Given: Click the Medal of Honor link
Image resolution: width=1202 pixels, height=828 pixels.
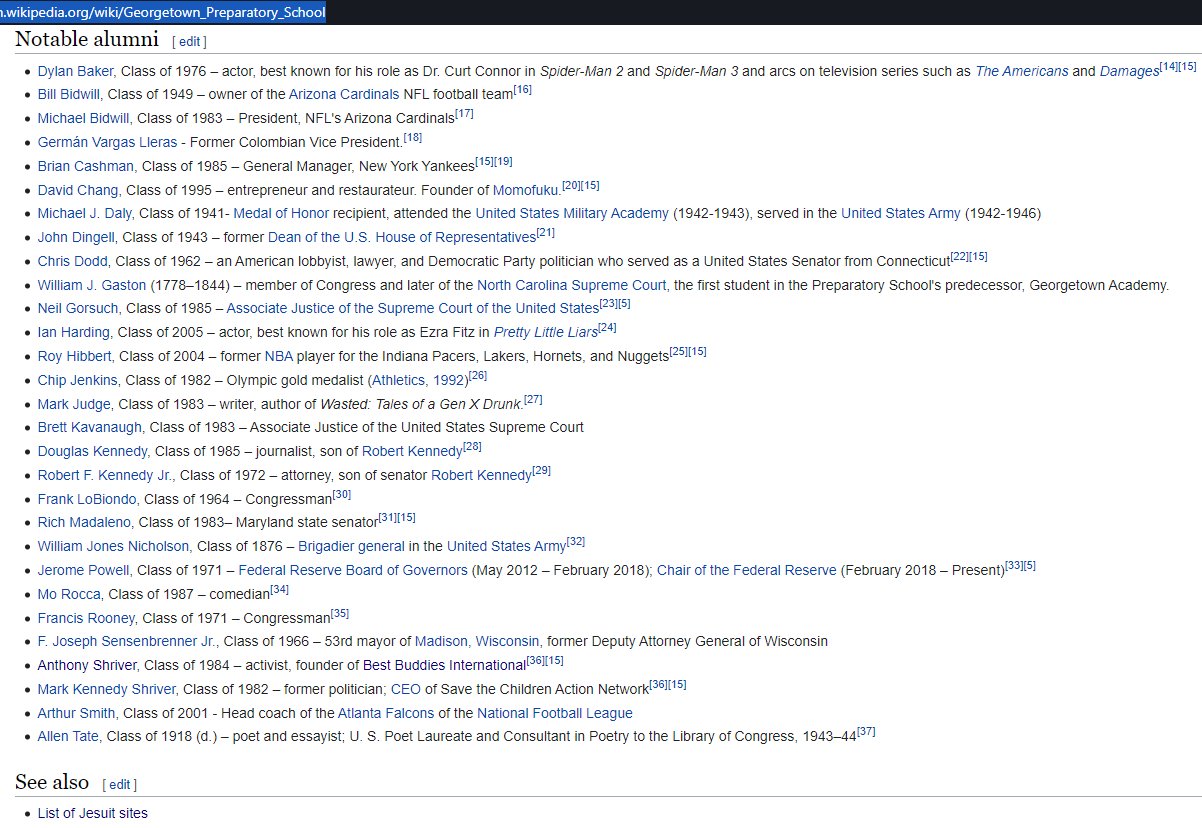Looking at the screenshot, I should point(281,213).
